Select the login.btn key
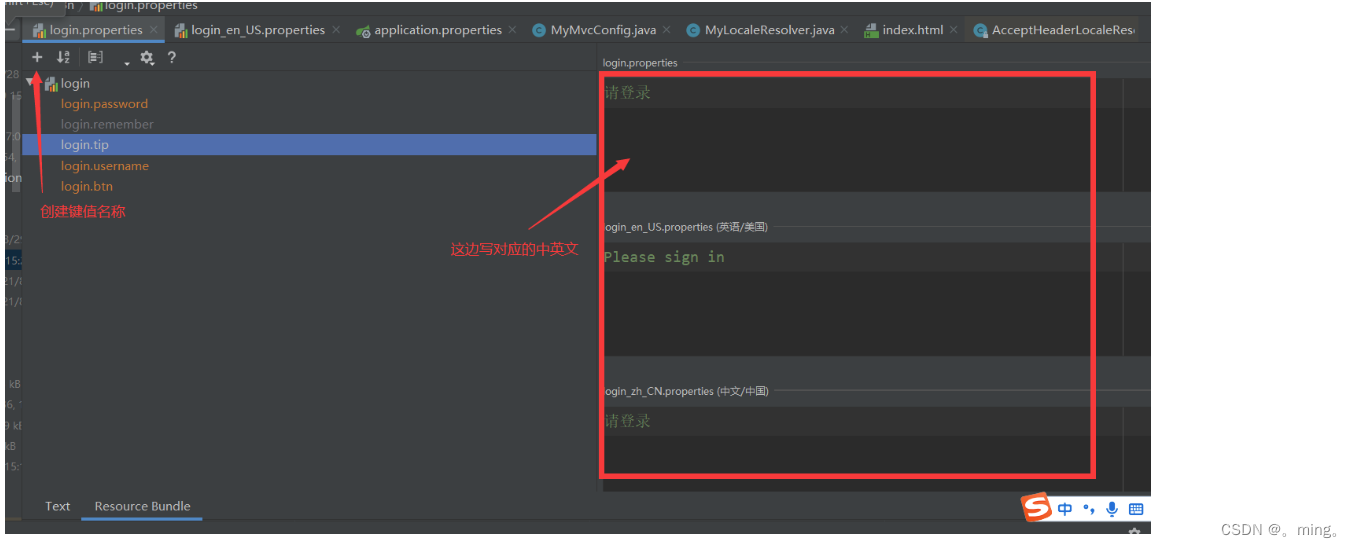 pyautogui.click(x=86, y=187)
